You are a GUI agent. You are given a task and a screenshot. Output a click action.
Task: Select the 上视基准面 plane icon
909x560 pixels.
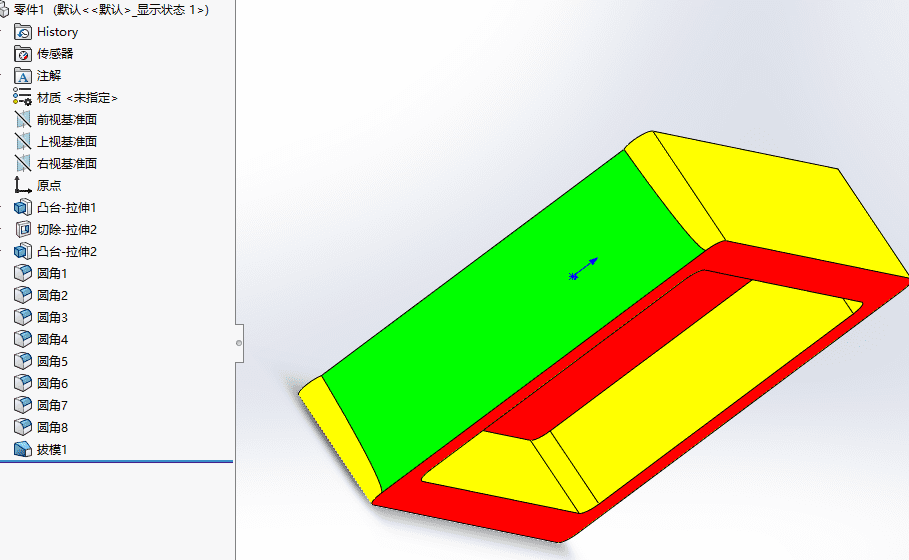coord(23,141)
